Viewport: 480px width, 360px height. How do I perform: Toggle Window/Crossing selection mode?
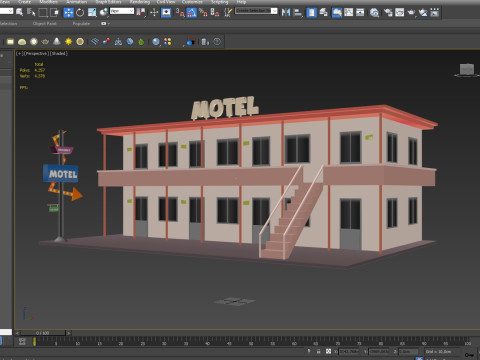[x=54, y=13]
